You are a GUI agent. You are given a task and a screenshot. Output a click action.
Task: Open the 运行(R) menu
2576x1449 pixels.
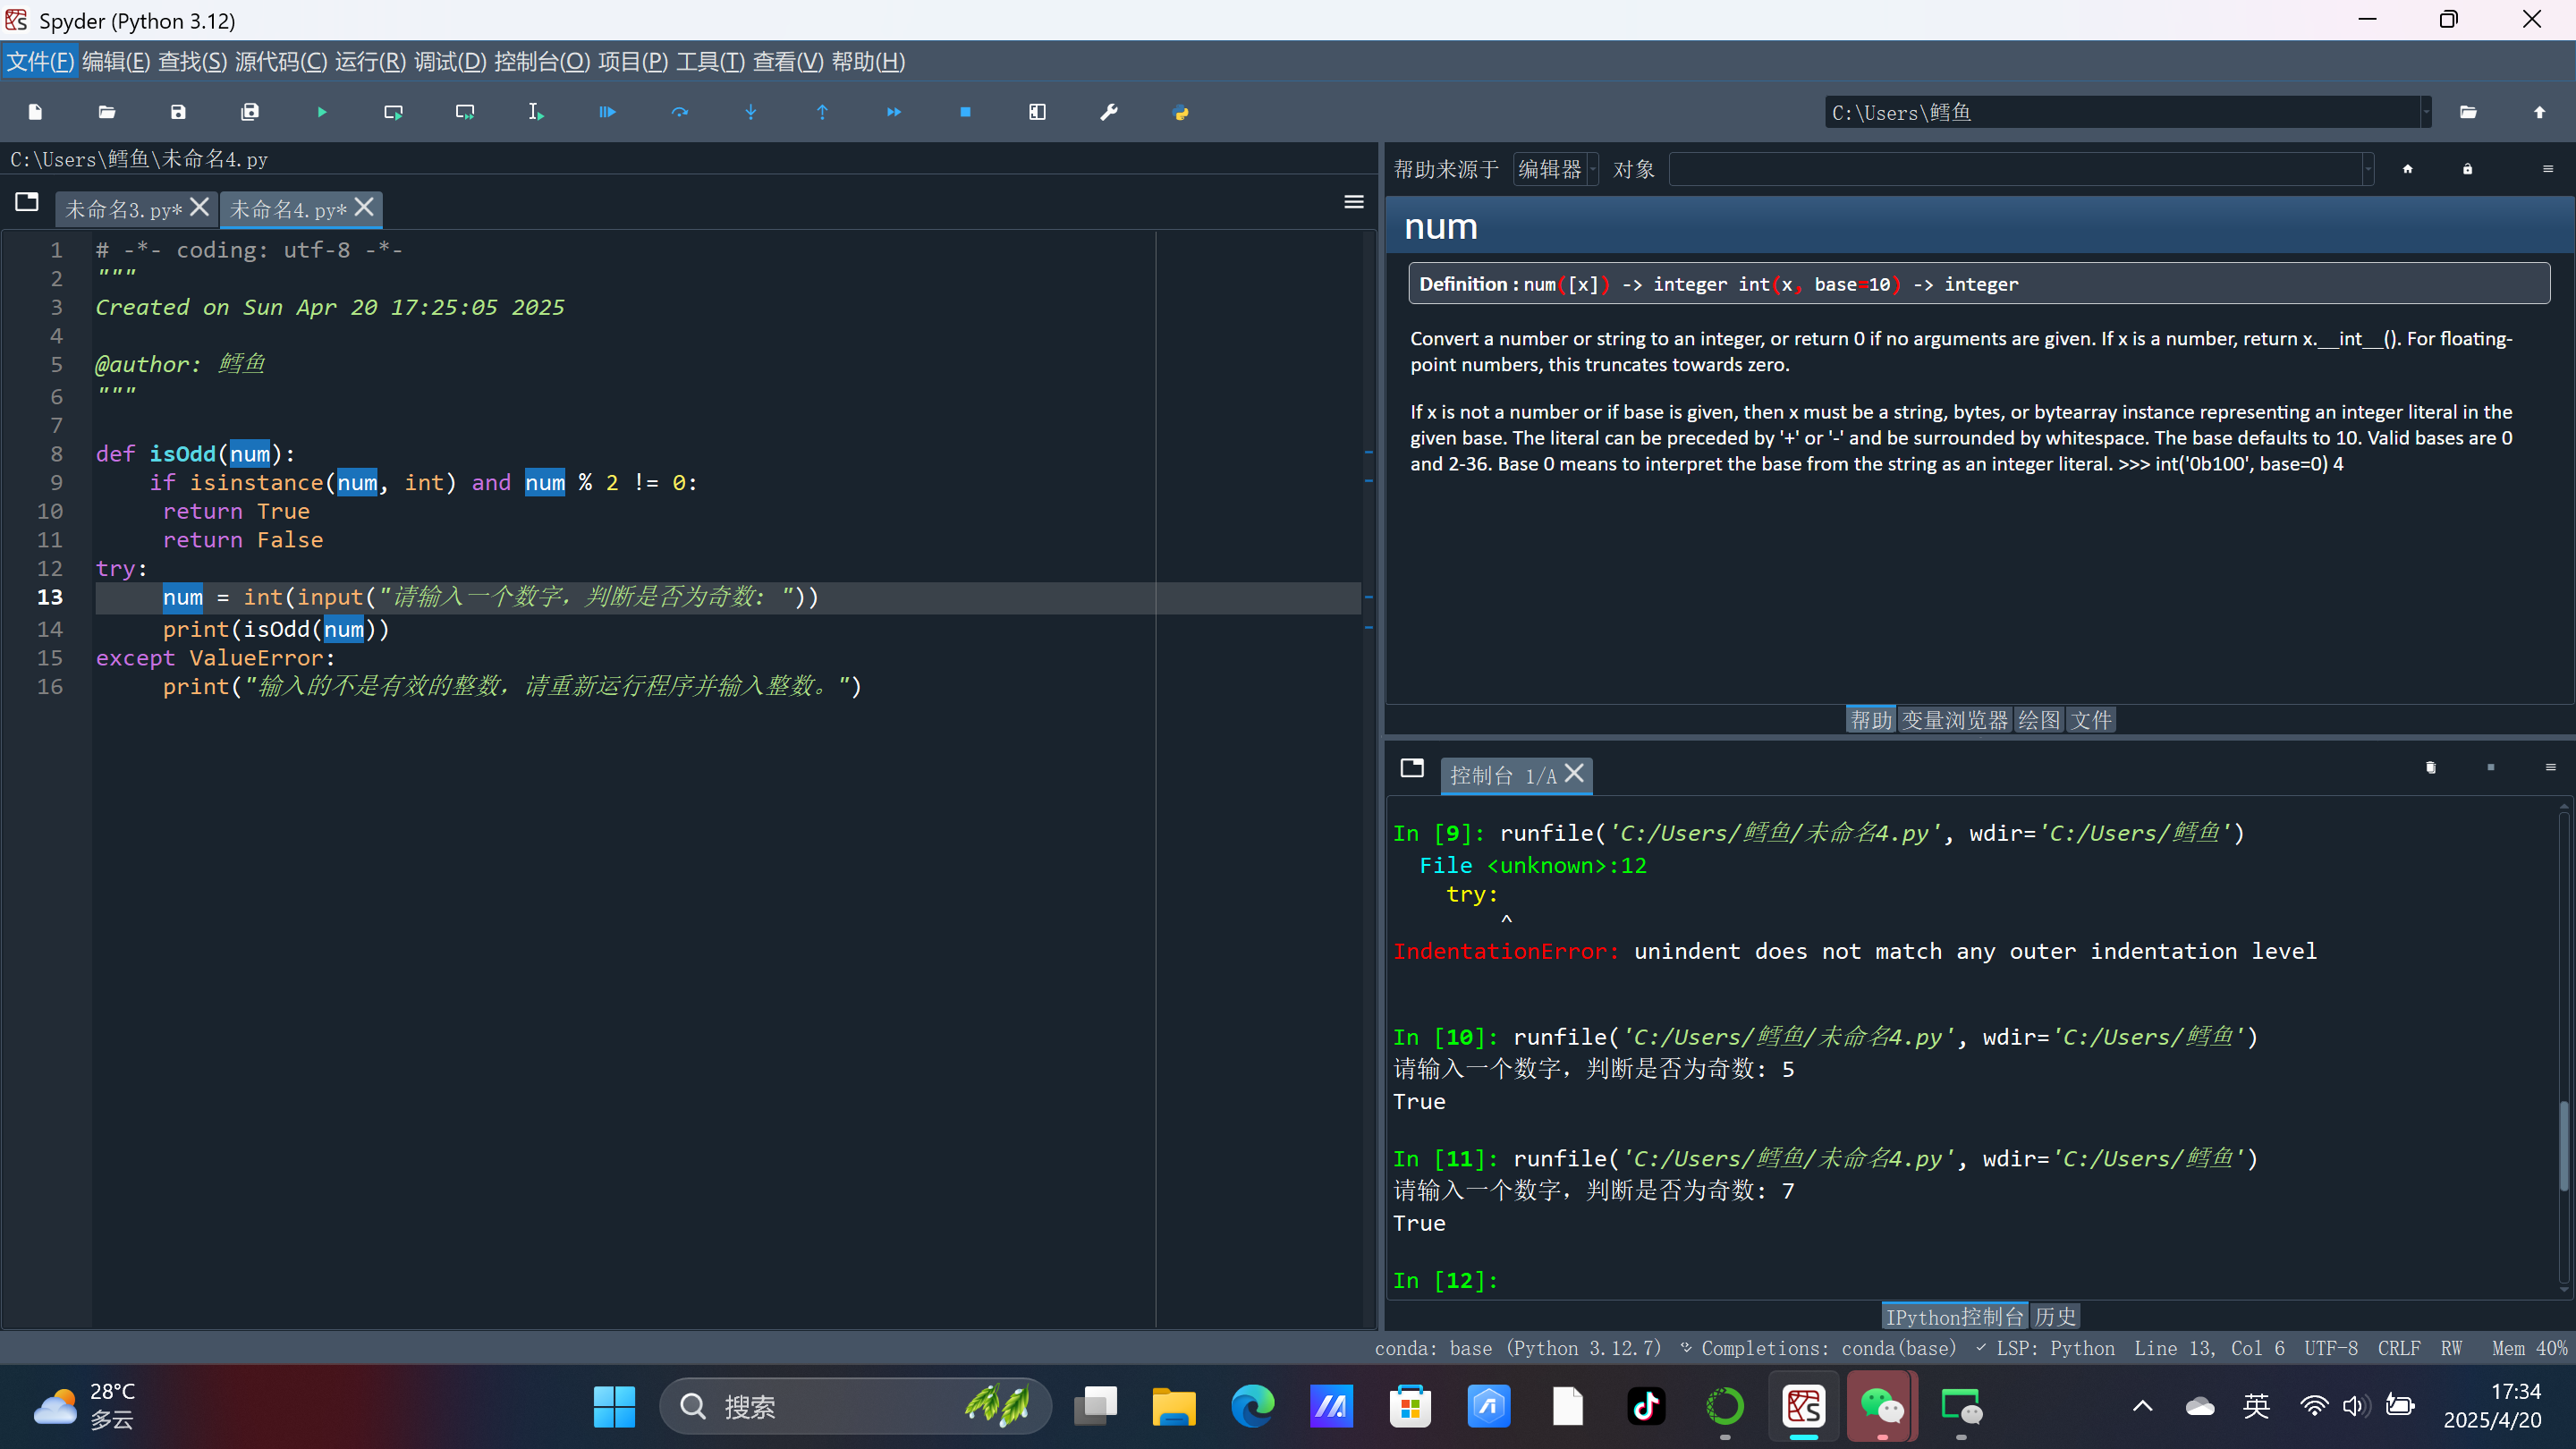(370, 62)
